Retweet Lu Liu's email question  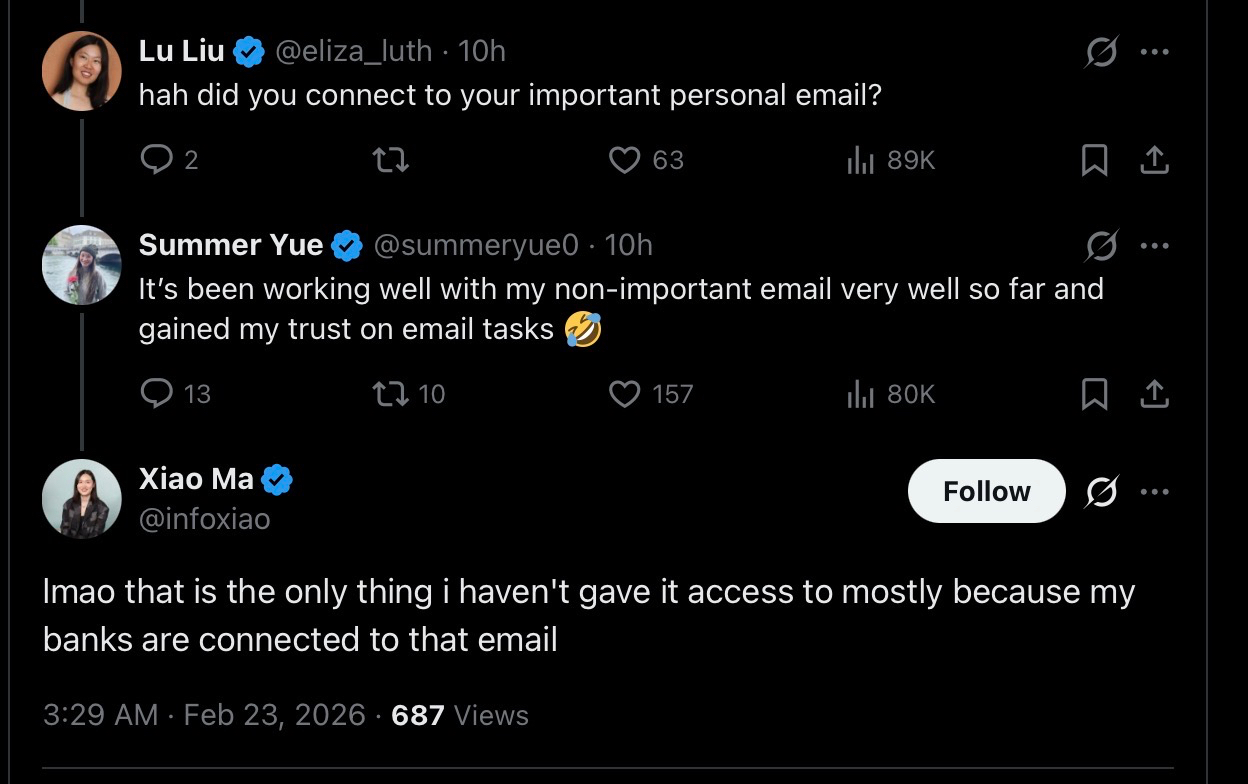[x=391, y=160]
